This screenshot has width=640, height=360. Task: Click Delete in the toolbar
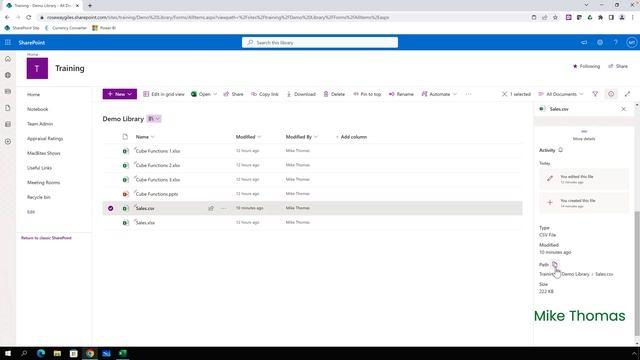[334, 94]
